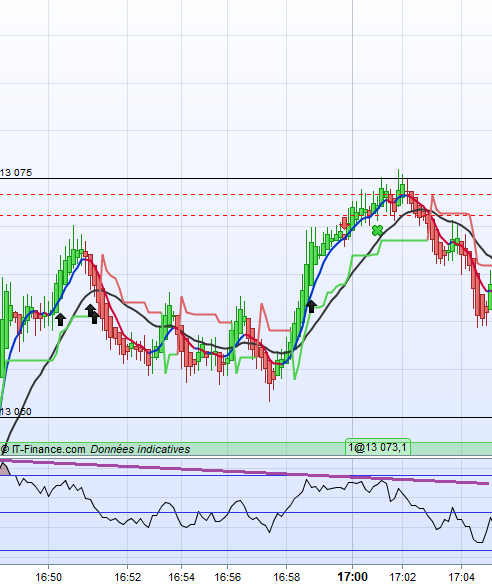Click the 16:54 time axis label
492x584 pixels.
point(182,577)
